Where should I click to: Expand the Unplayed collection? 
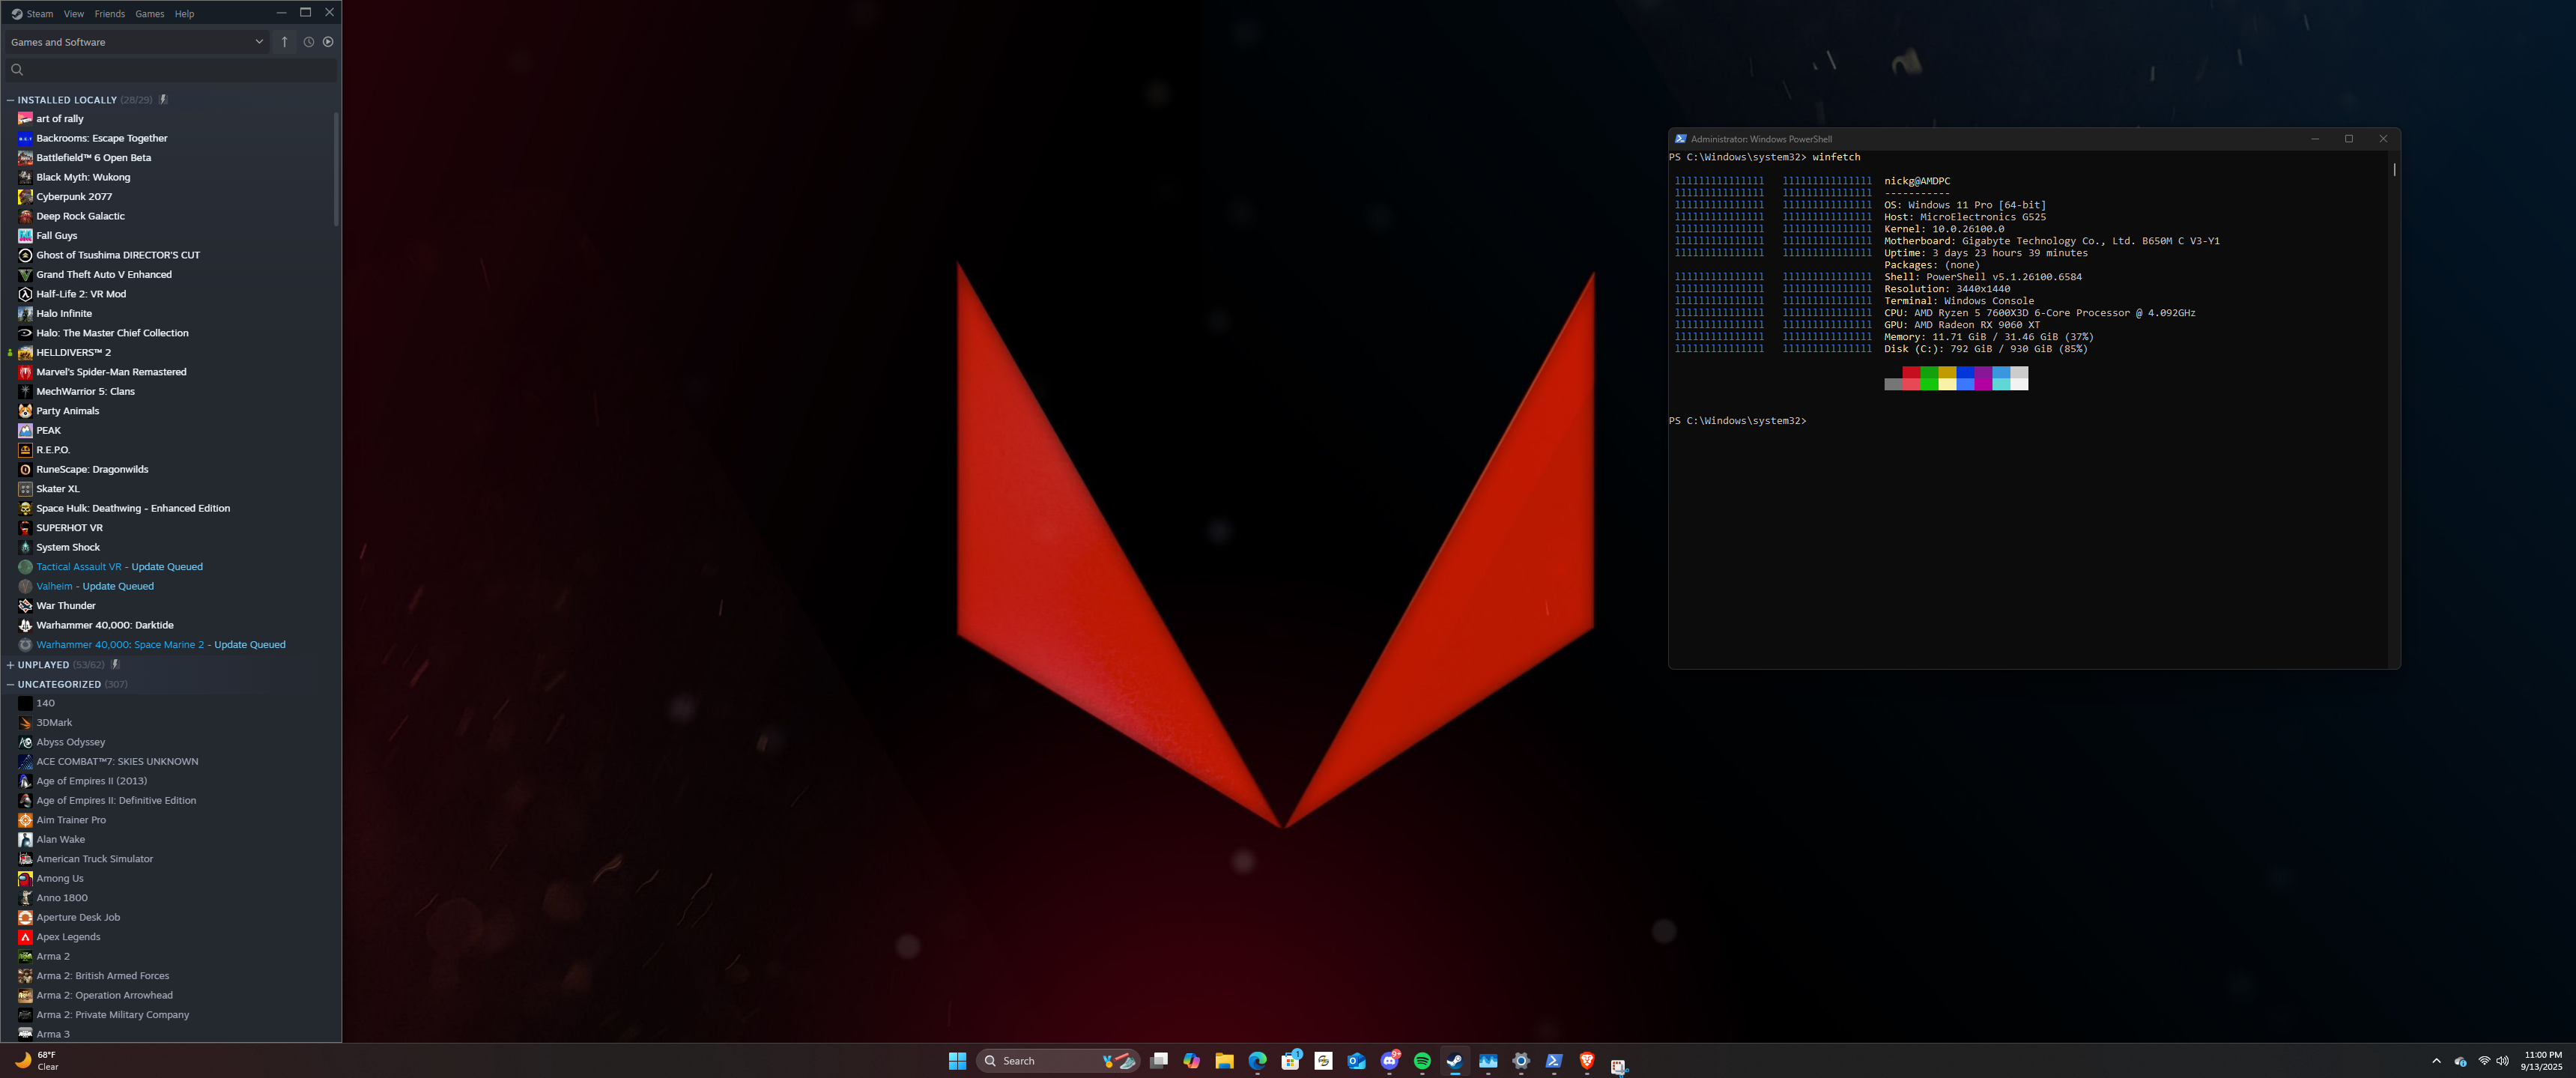[10, 665]
